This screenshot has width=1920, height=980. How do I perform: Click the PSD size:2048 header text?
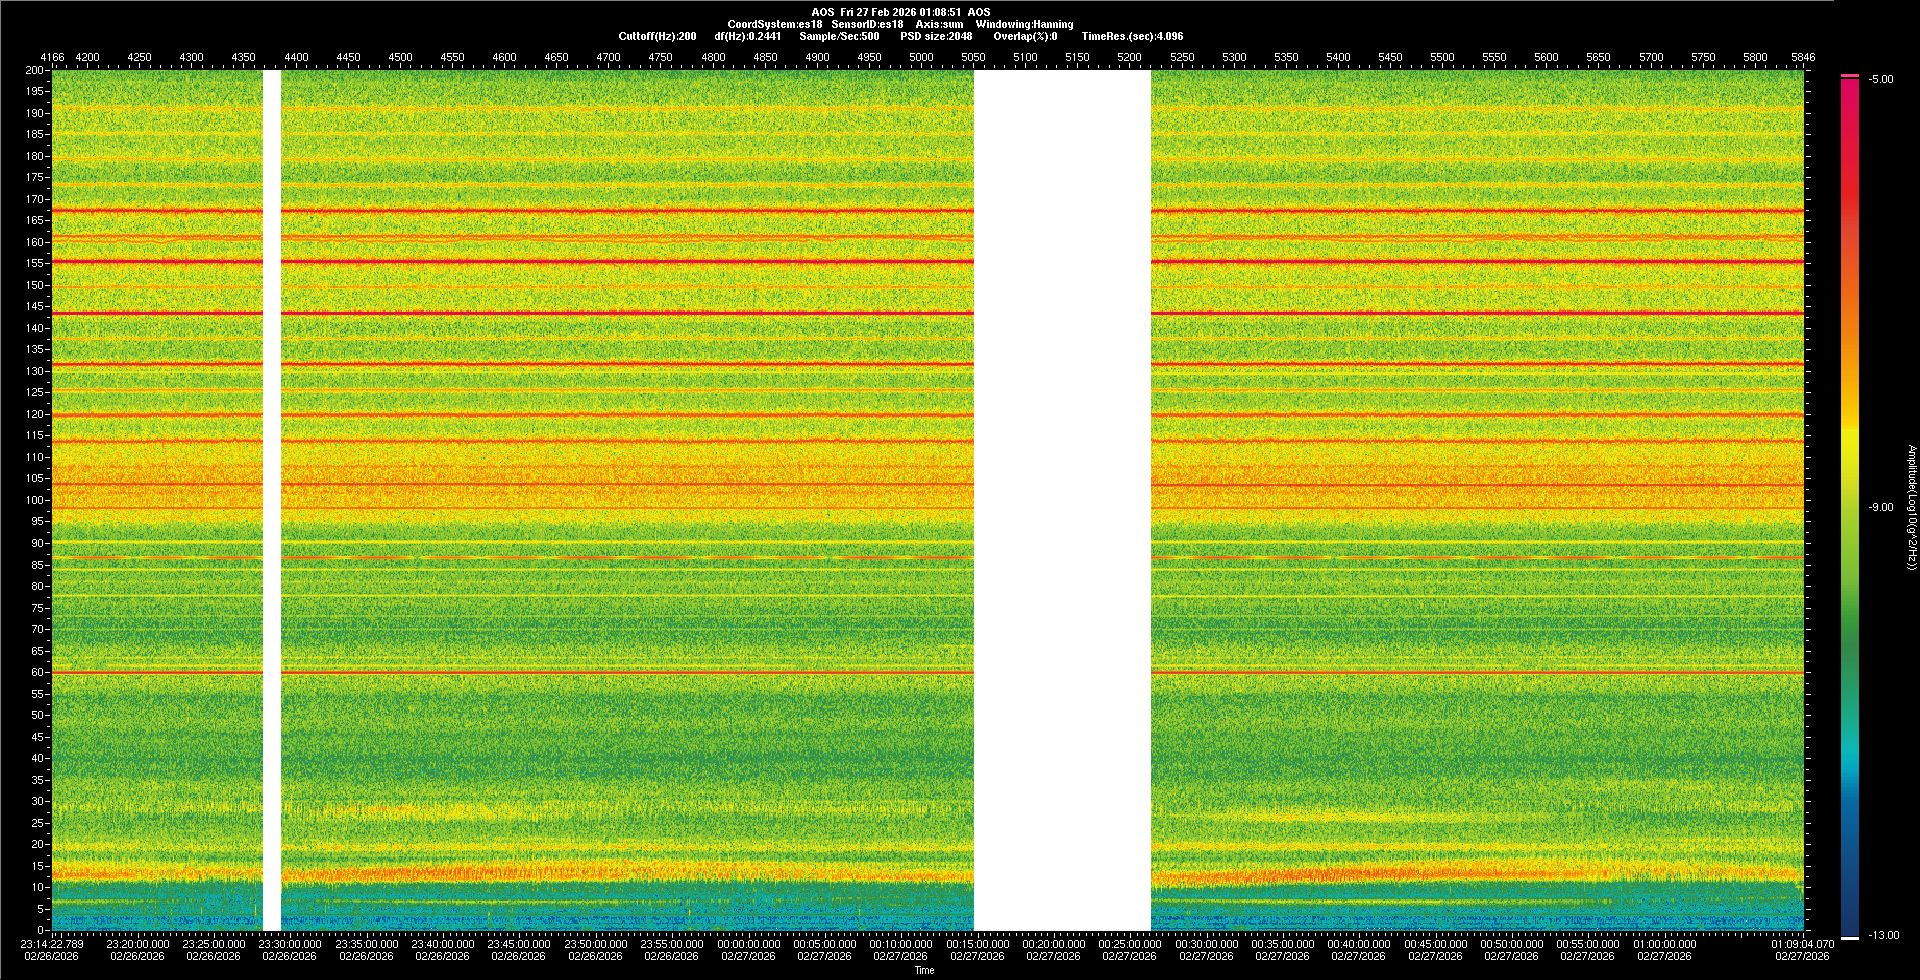935,36
